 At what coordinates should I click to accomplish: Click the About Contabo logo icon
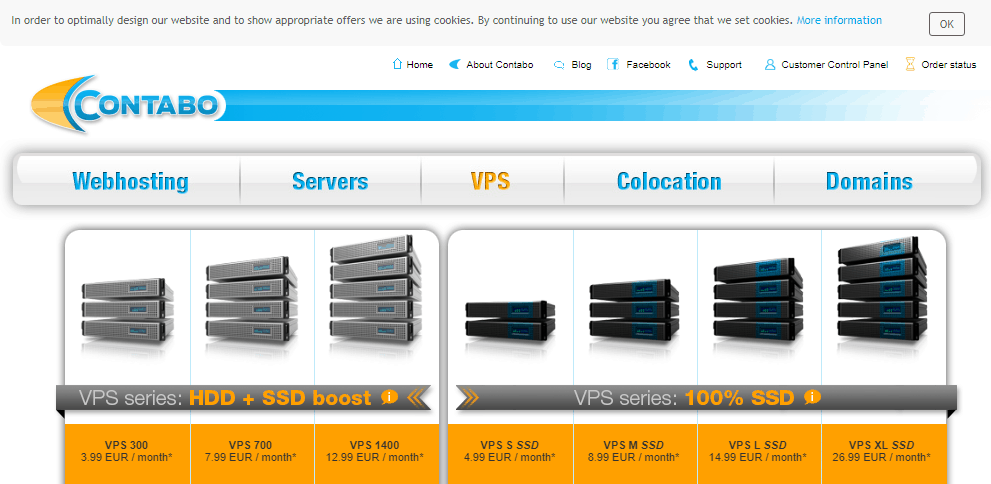click(454, 64)
